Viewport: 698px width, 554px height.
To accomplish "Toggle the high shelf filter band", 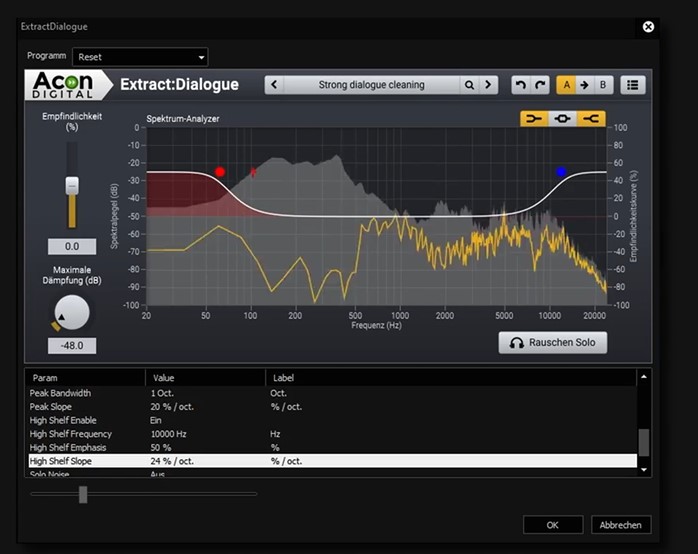I will tap(591, 119).
